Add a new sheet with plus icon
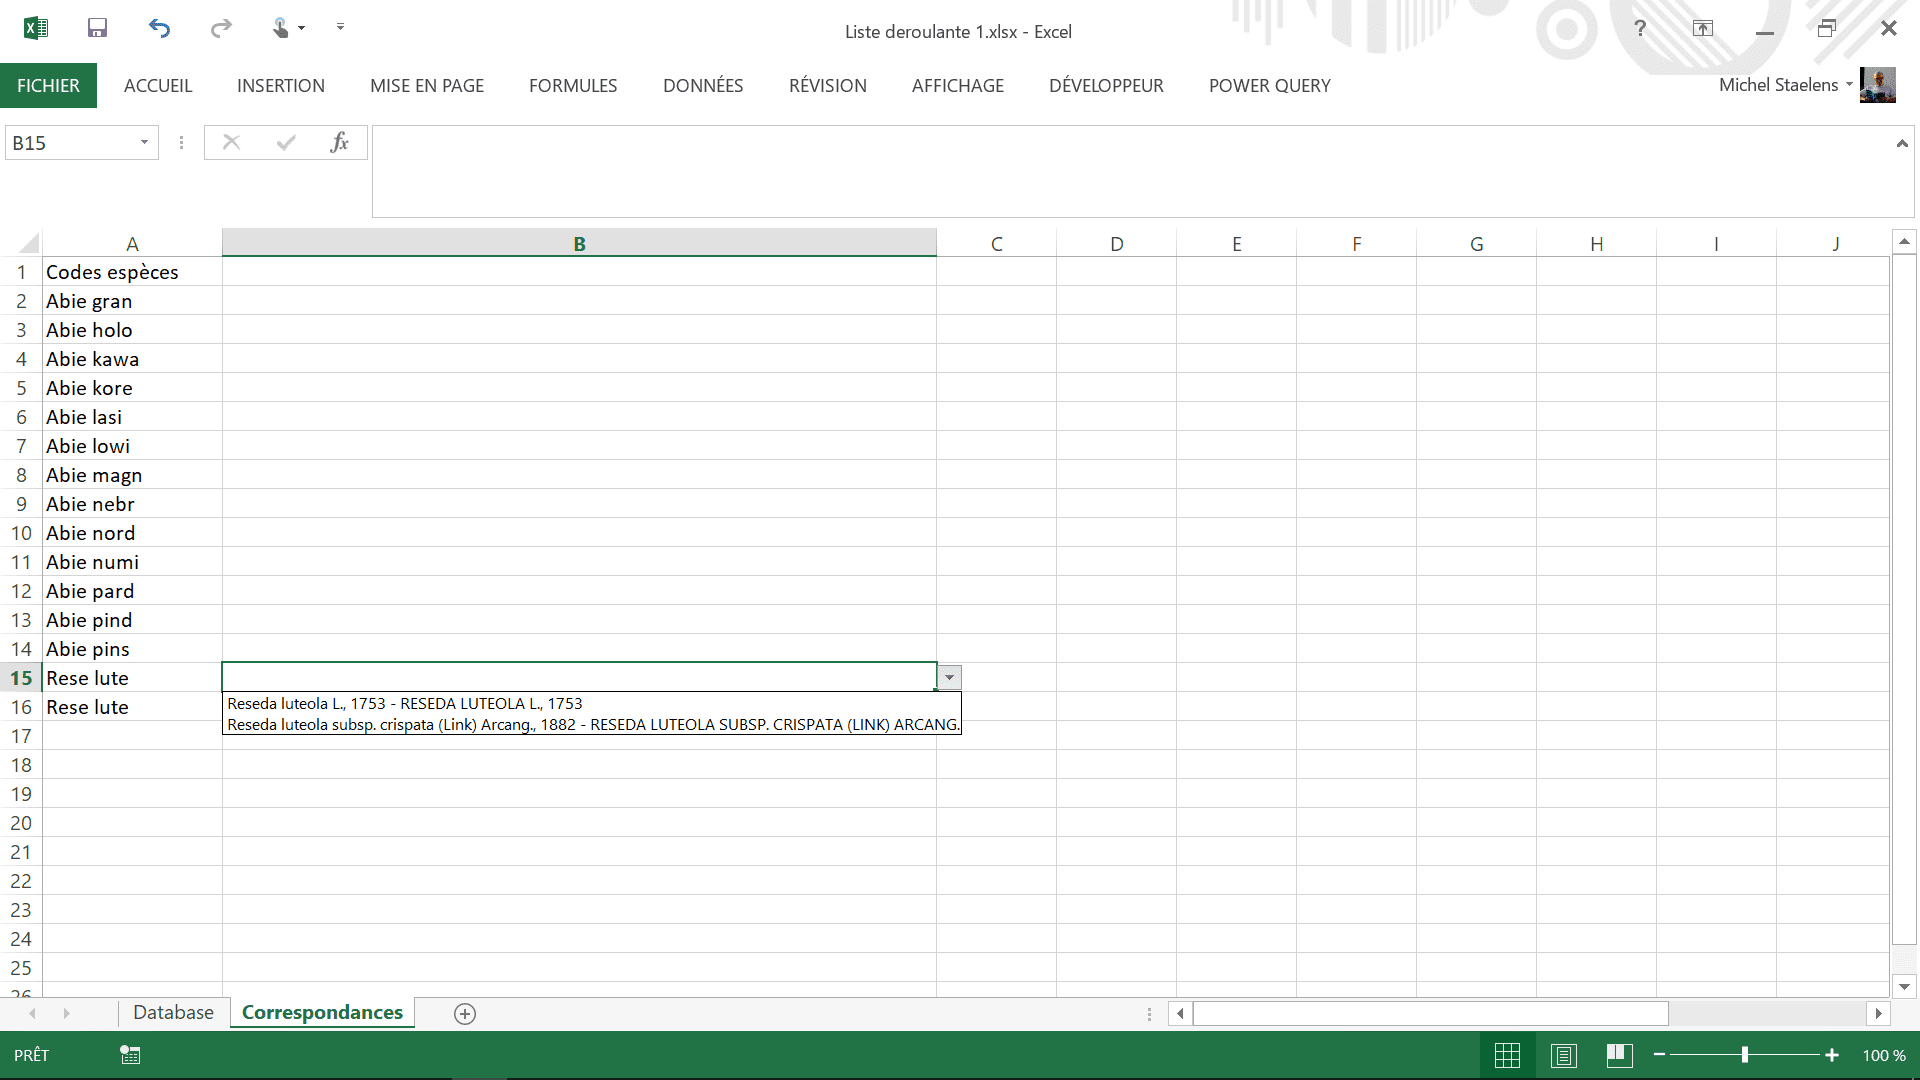This screenshot has height=1080, width=1920. point(464,1014)
